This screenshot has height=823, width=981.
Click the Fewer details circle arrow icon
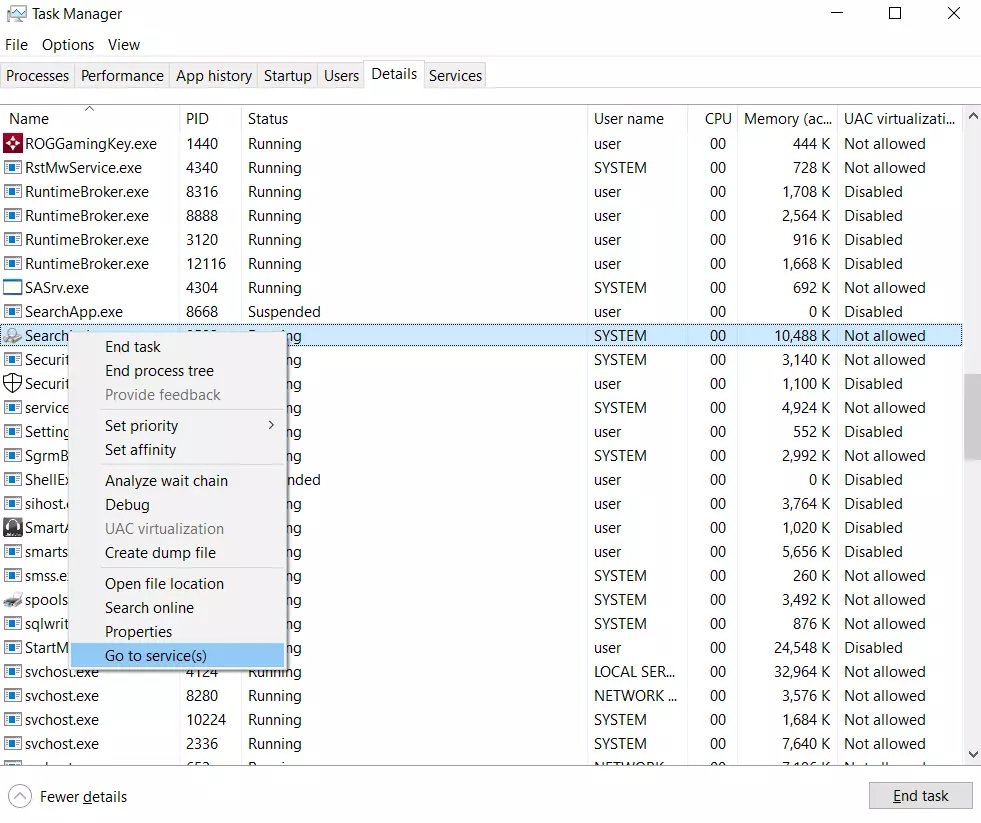point(19,797)
